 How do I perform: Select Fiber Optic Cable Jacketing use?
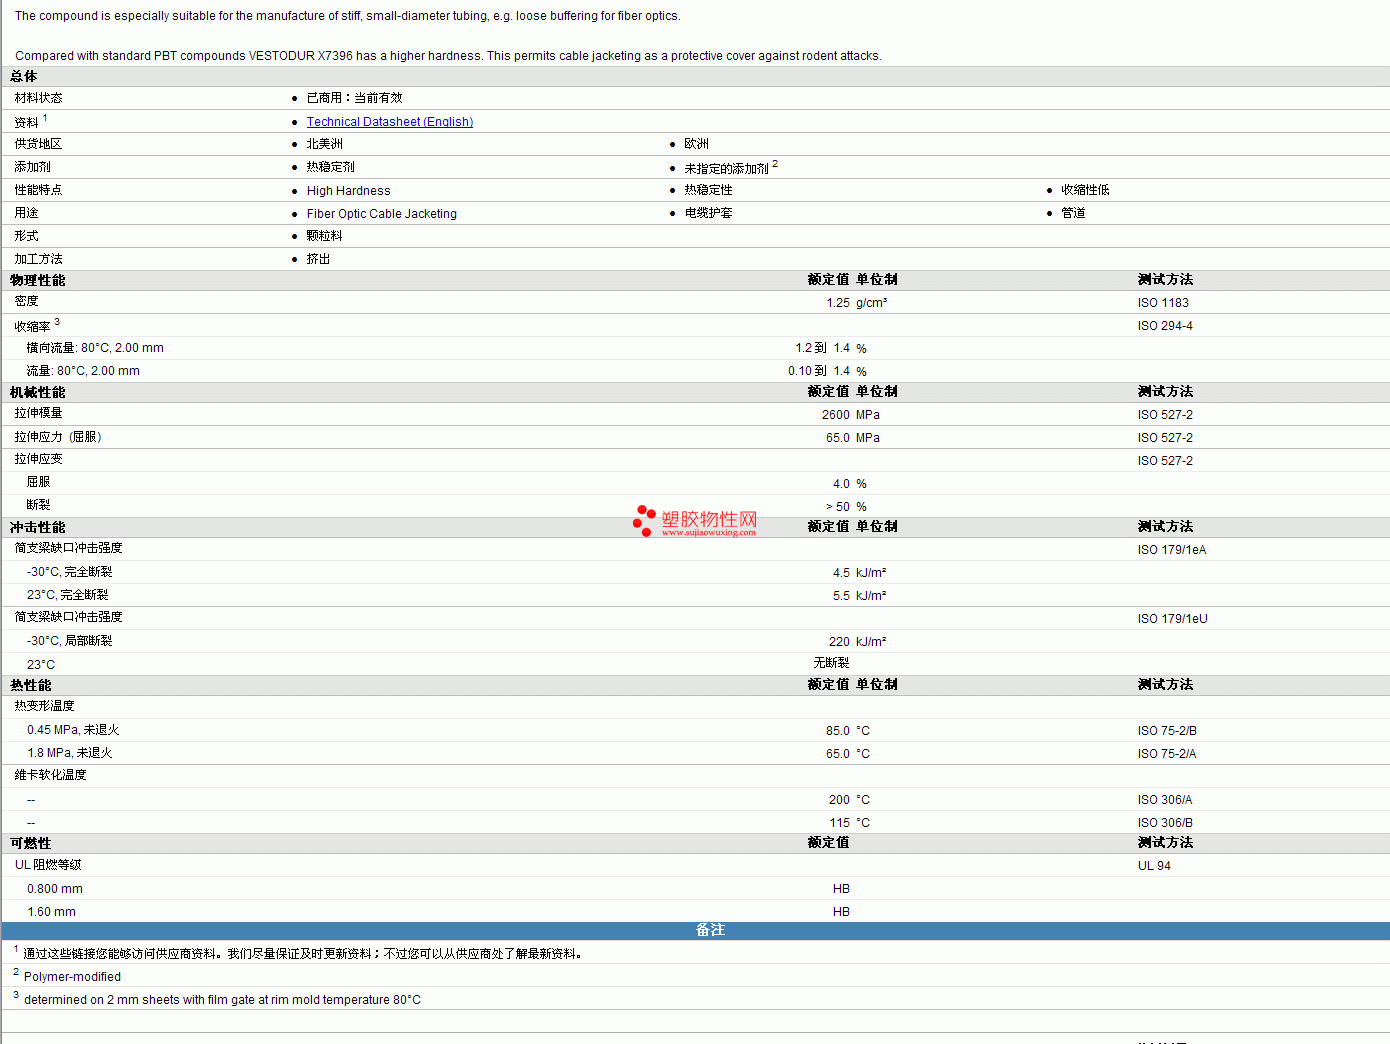[x=382, y=214]
